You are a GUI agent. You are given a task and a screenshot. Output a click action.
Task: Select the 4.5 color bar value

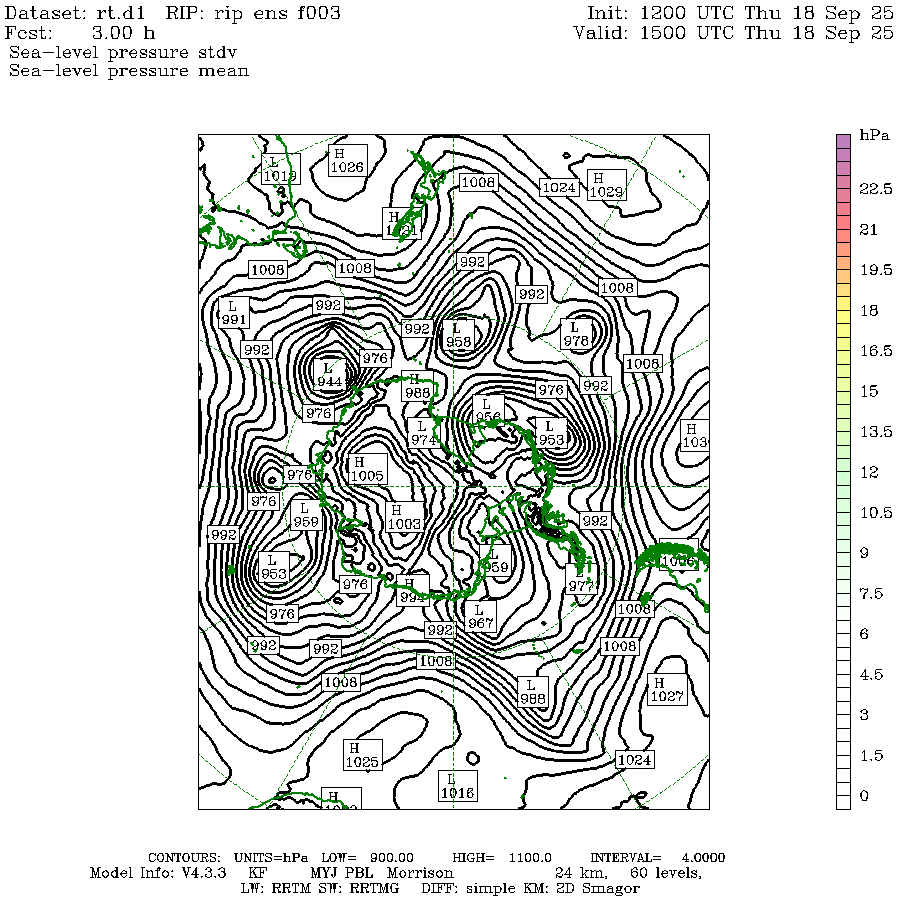point(871,674)
